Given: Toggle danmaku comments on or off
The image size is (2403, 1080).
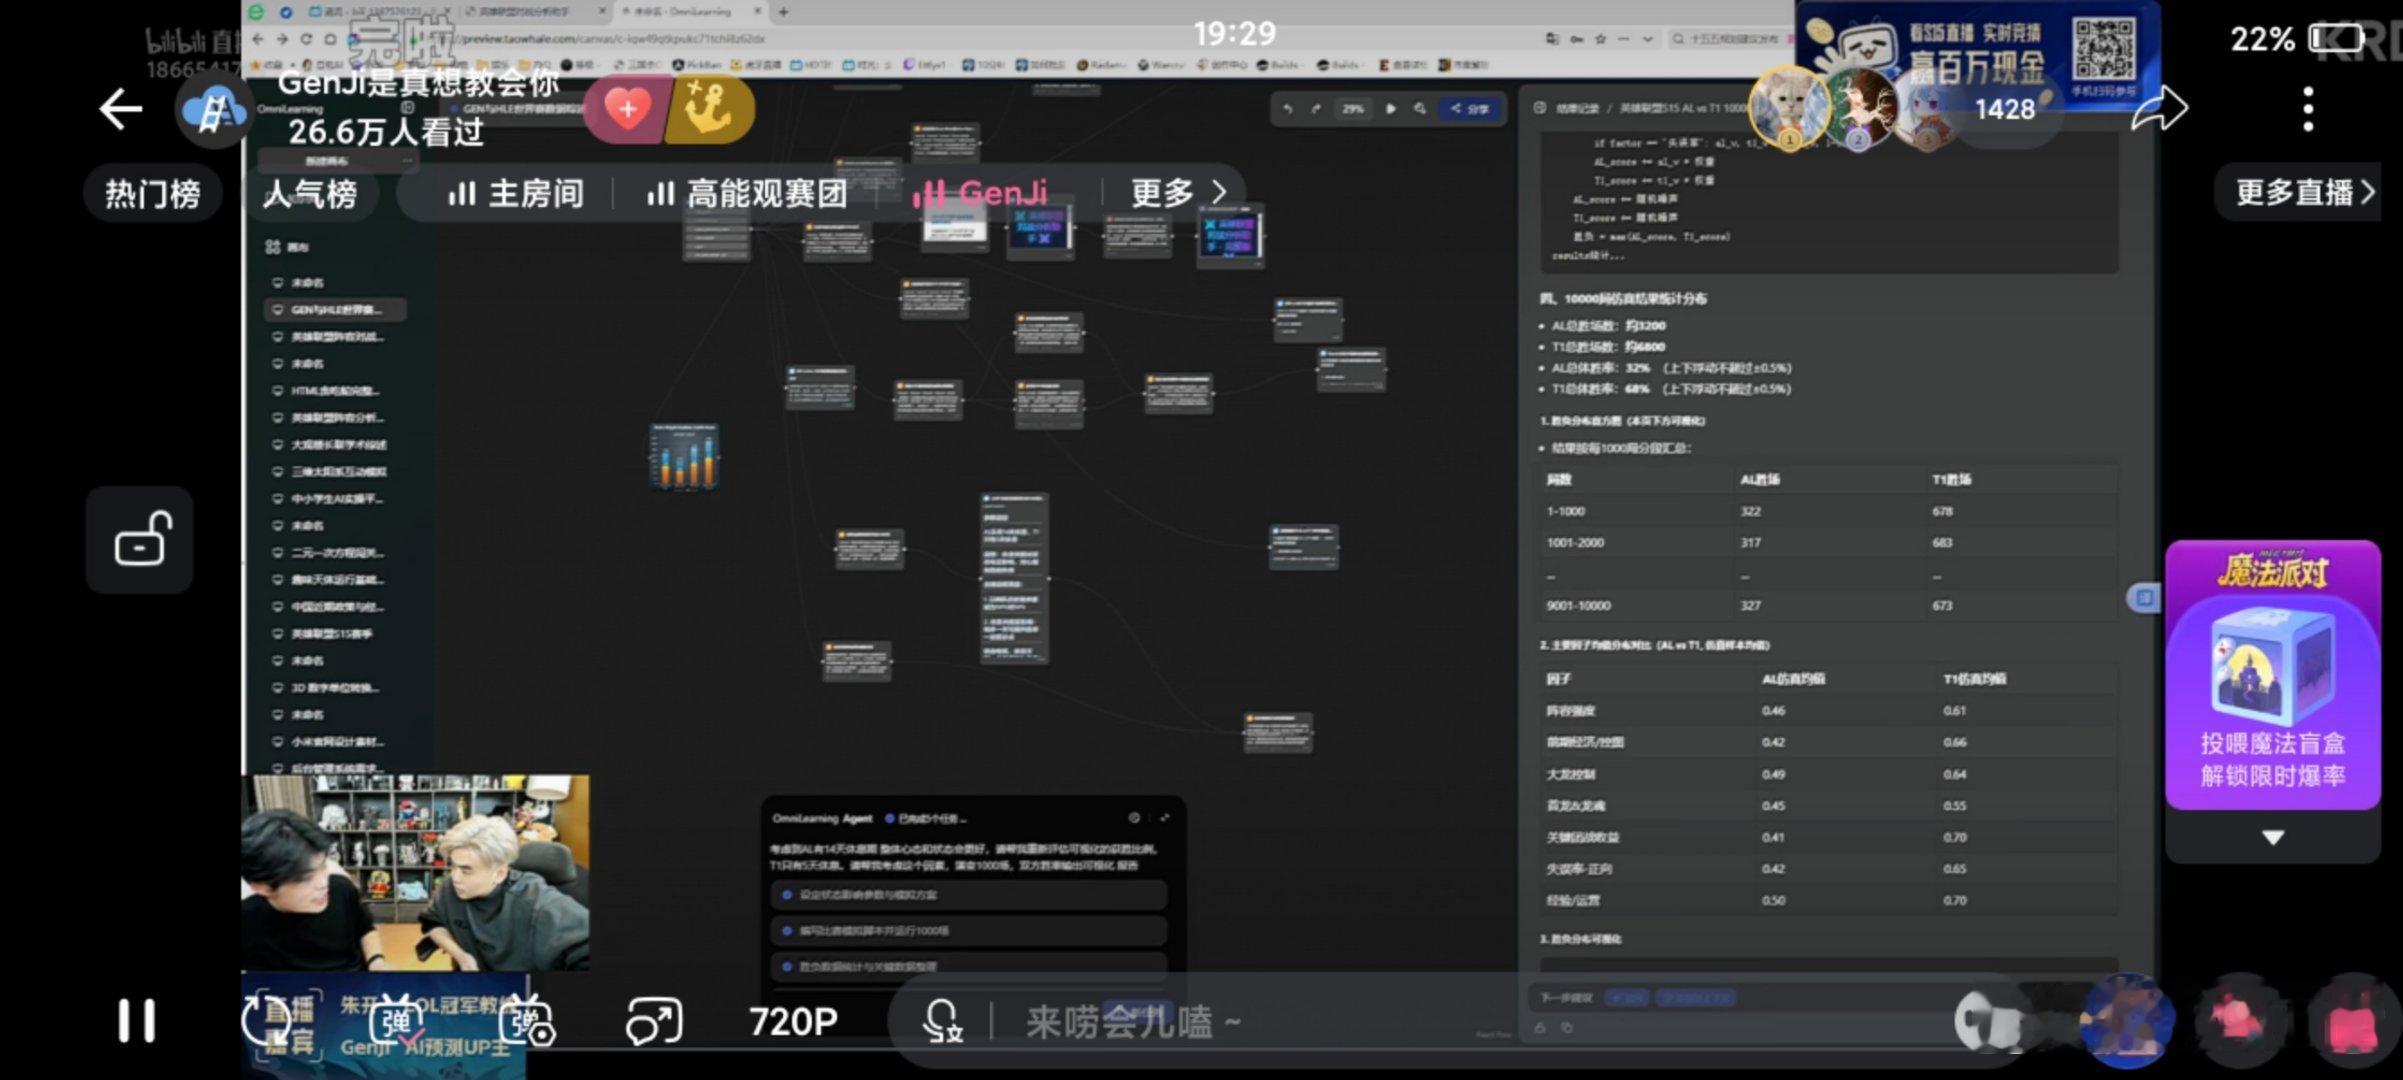Looking at the screenshot, I should pyautogui.click(x=397, y=1021).
